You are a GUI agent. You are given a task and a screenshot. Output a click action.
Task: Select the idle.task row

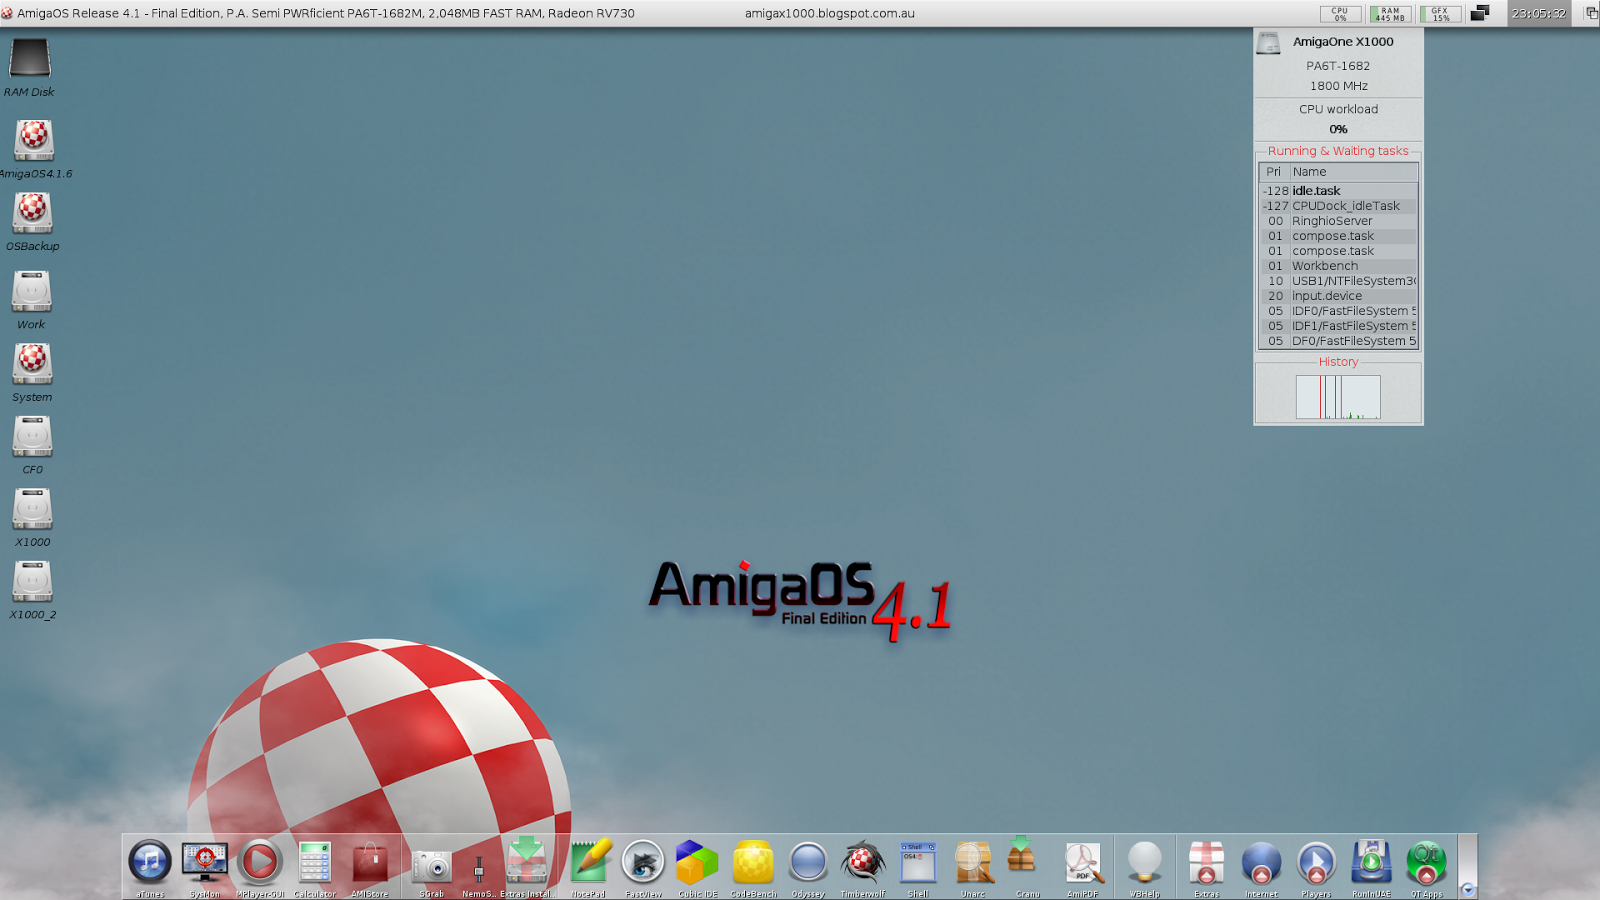click(1338, 191)
